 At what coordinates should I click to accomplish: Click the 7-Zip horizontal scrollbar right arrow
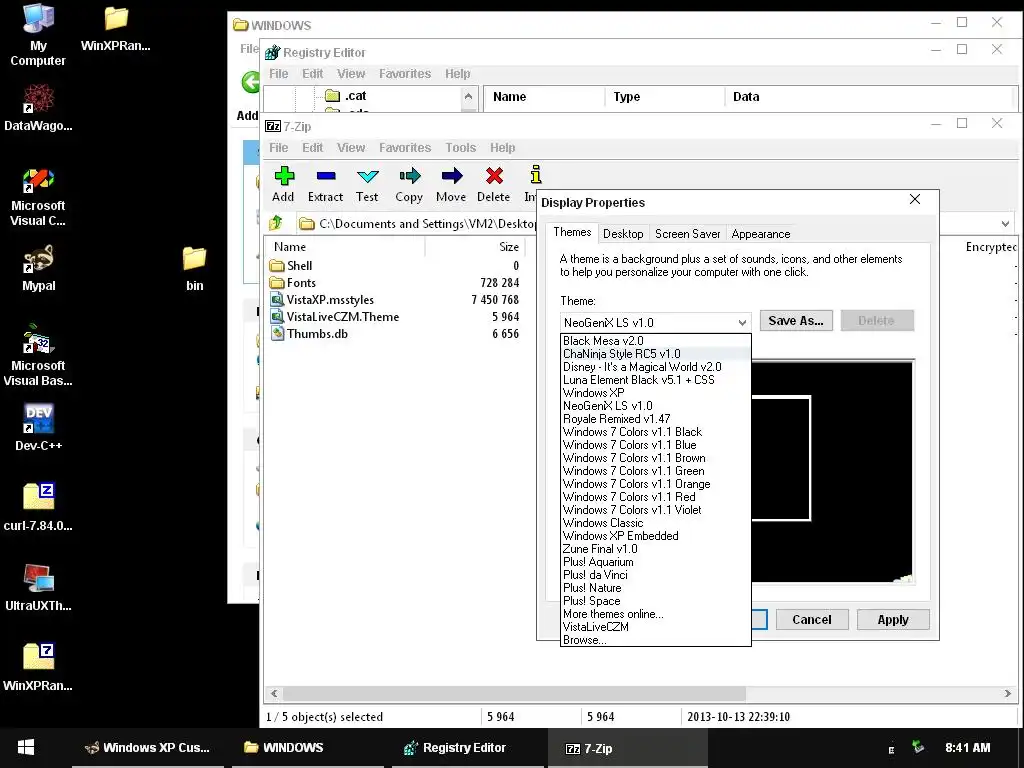[1008, 693]
